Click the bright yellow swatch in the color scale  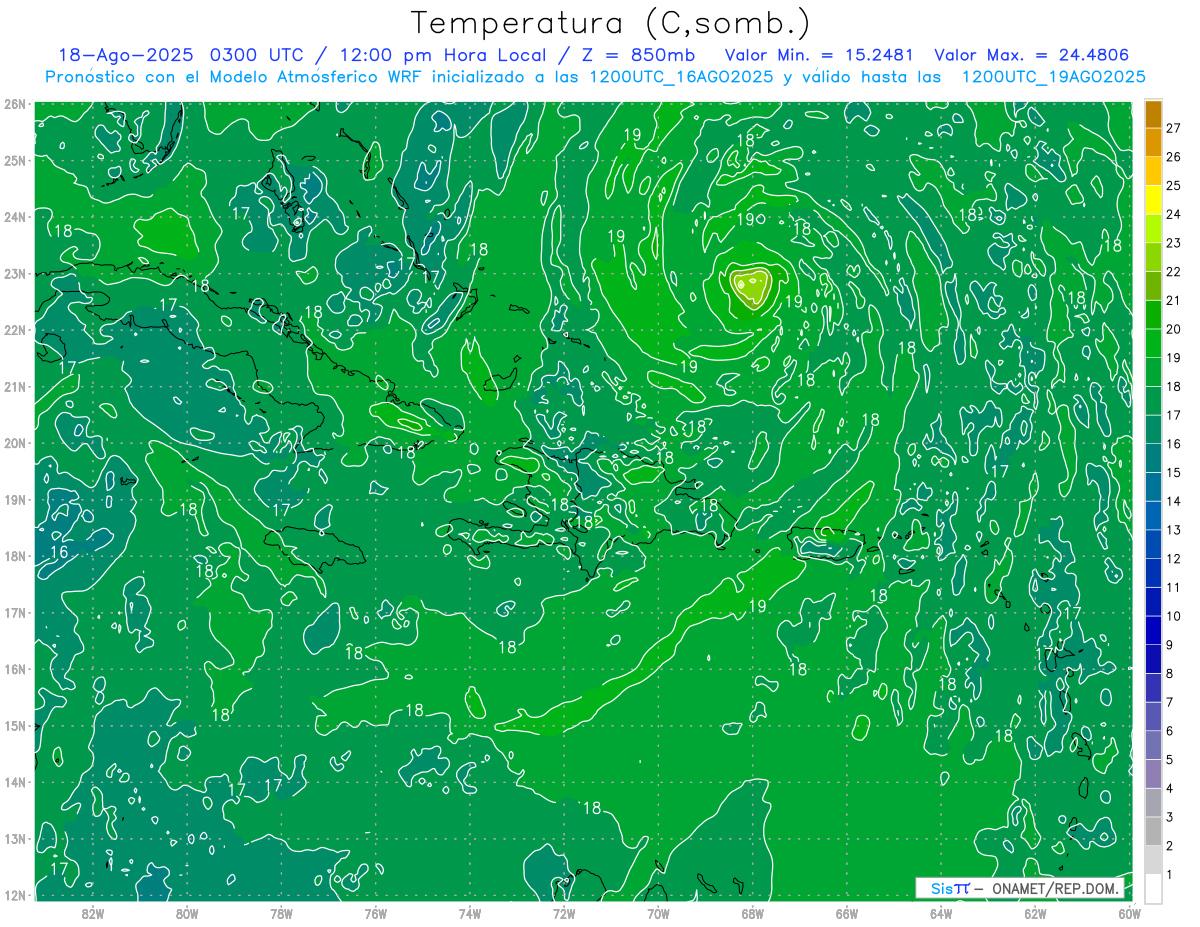[1153, 200]
